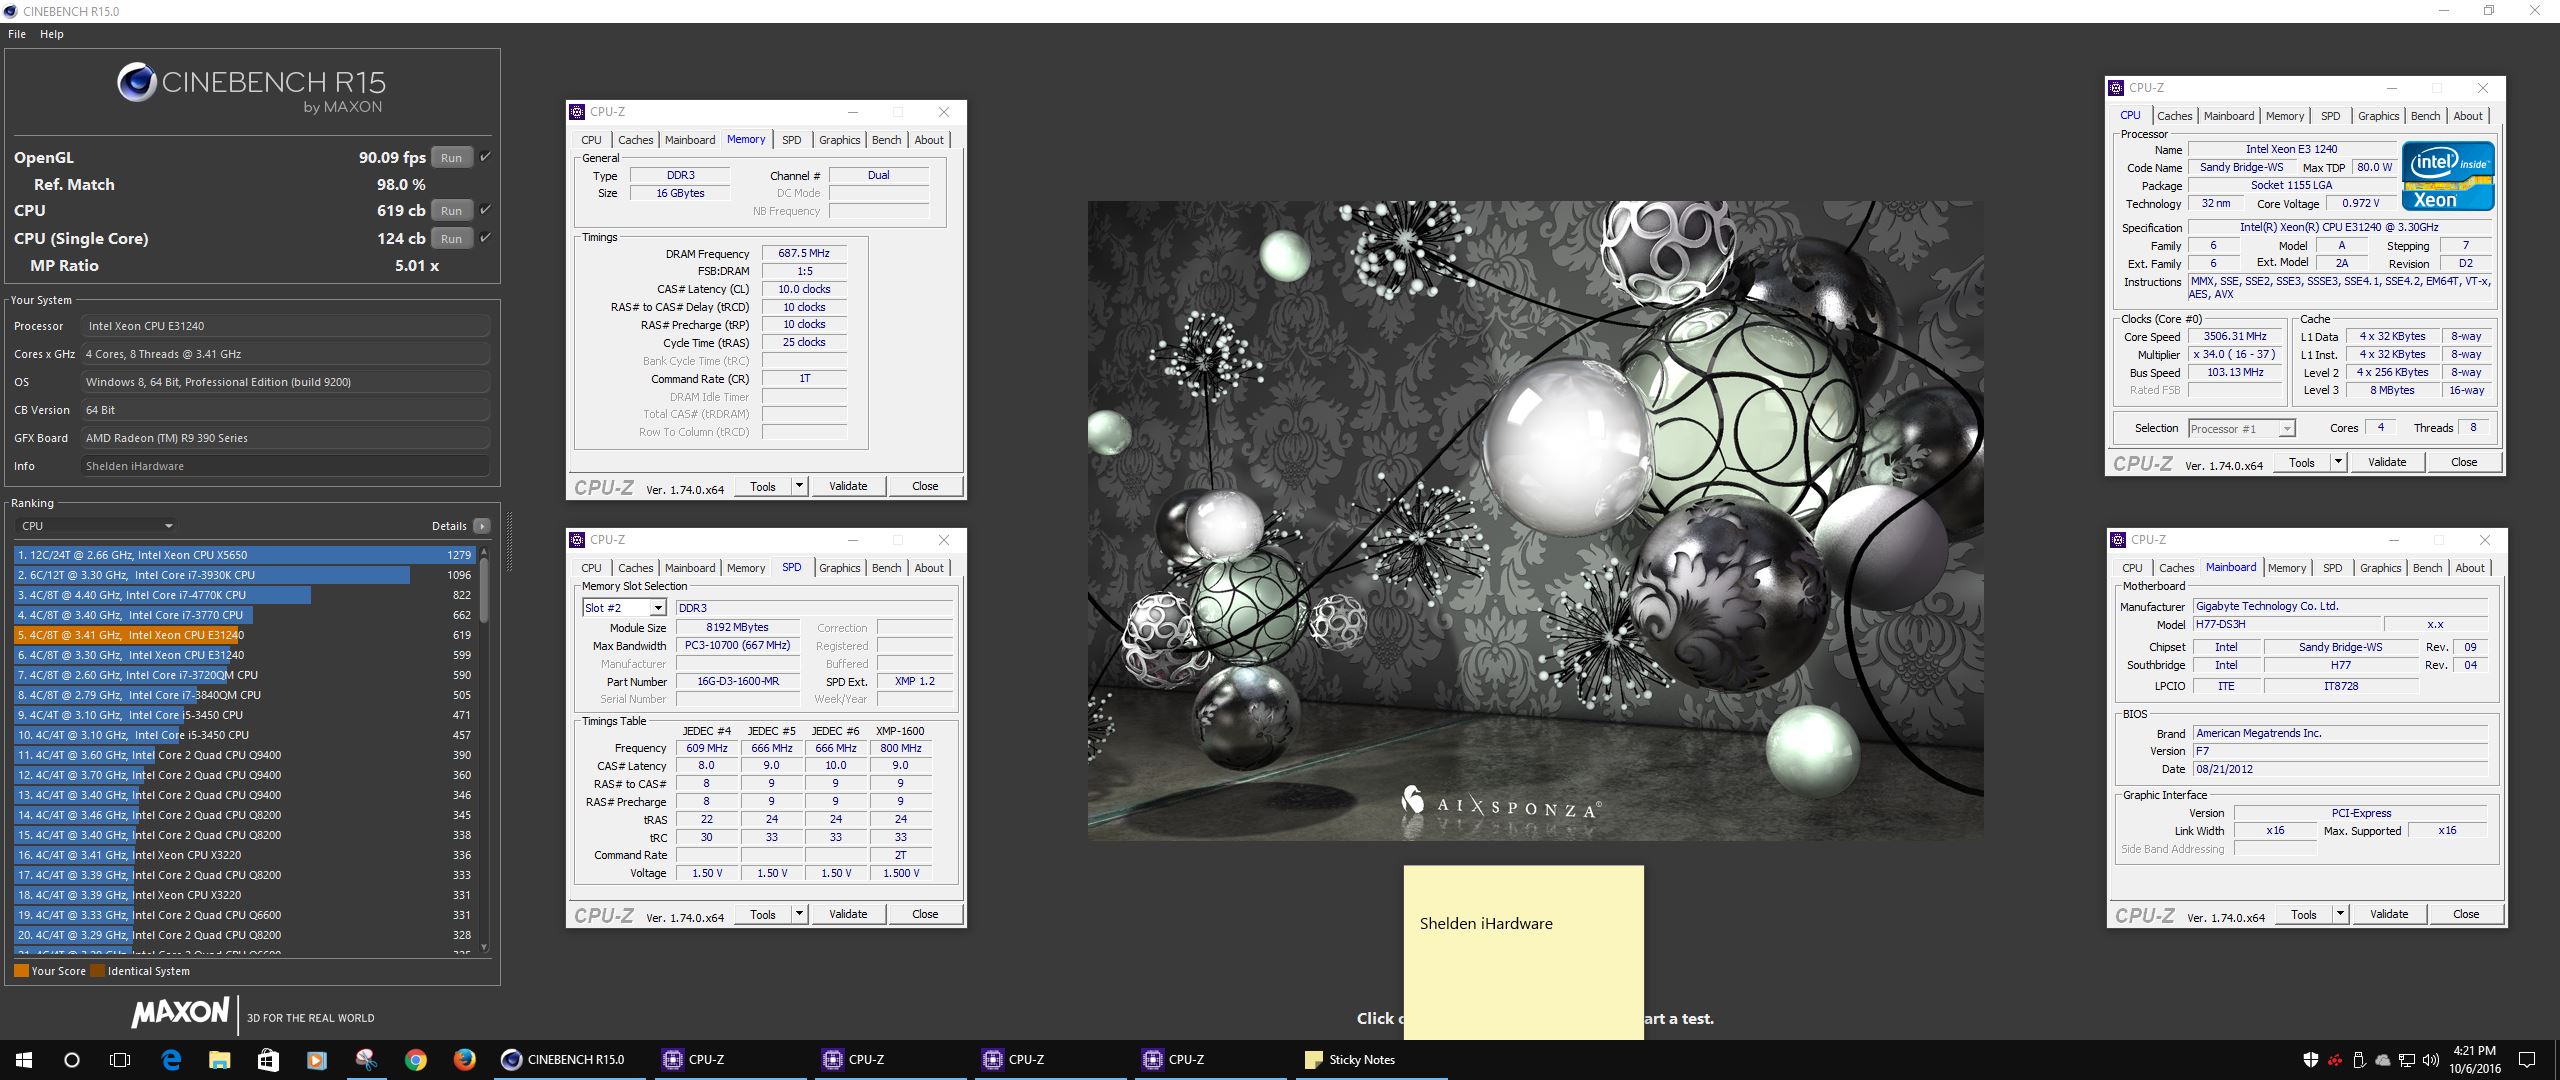Image resolution: width=2560 pixels, height=1080 pixels.
Task: Click the CPU-Z Memory window title icon
Action: click(x=577, y=112)
